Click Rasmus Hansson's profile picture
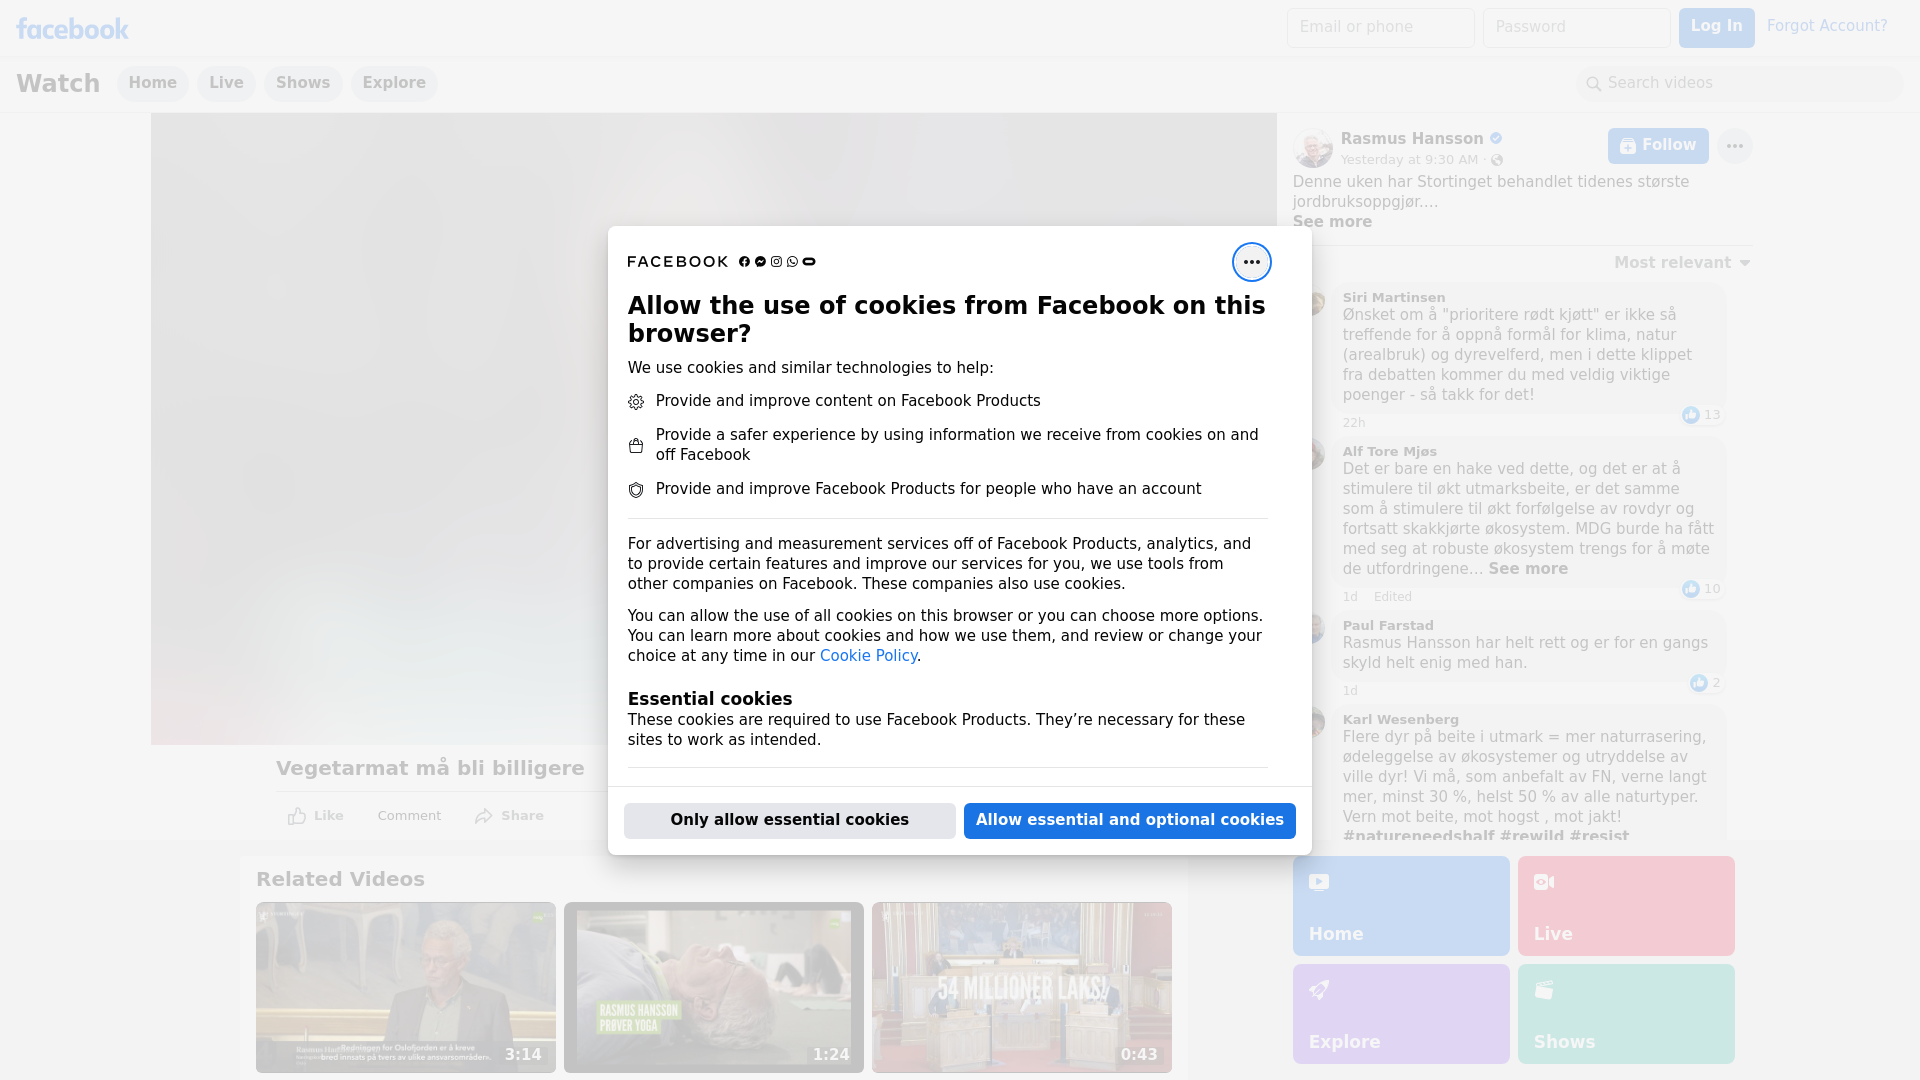The height and width of the screenshot is (1080, 1920). point(1312,148)
